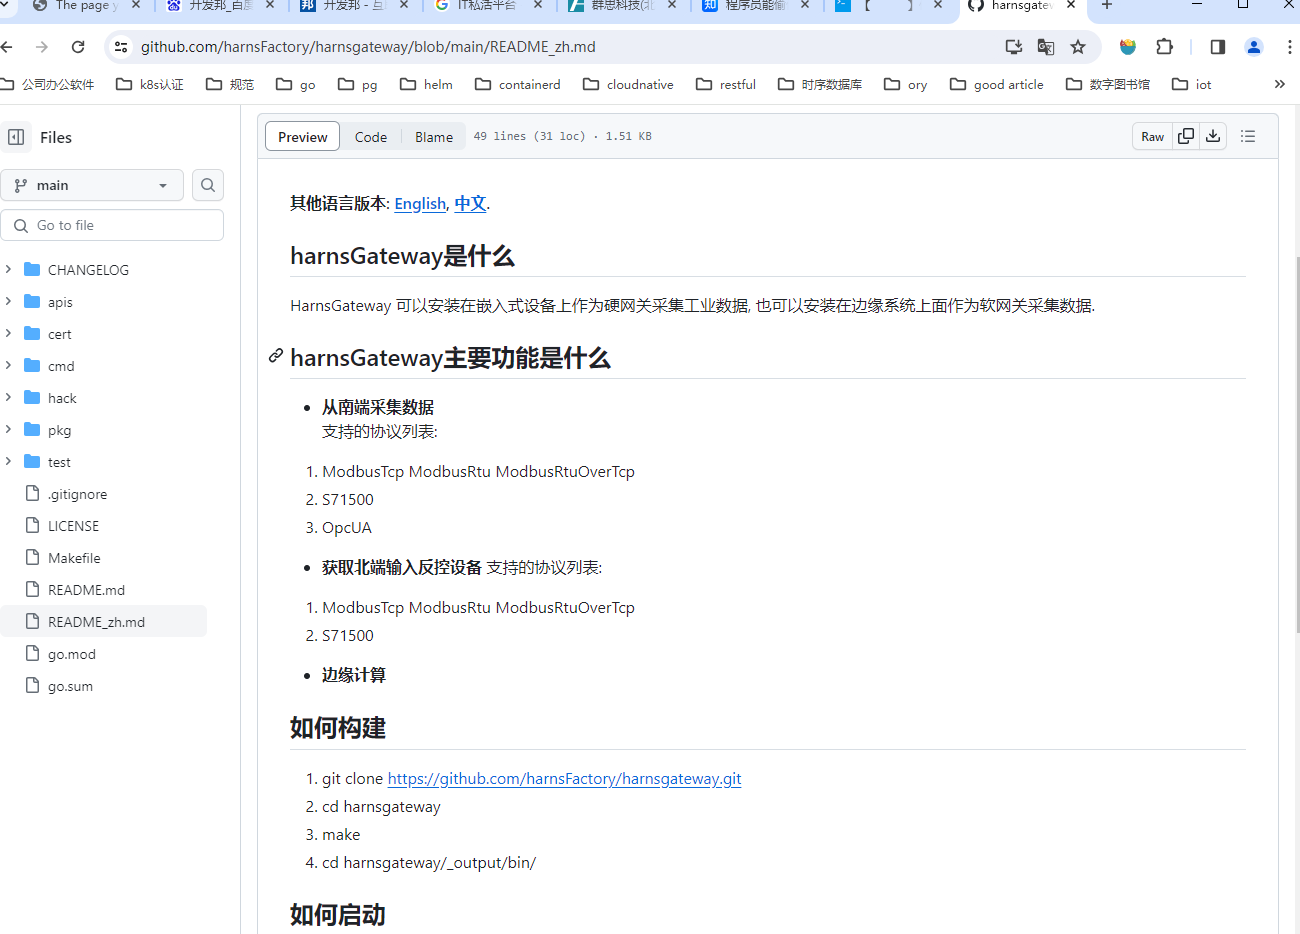
Task: Open the 中文 language link
Action: coord(470,204)
